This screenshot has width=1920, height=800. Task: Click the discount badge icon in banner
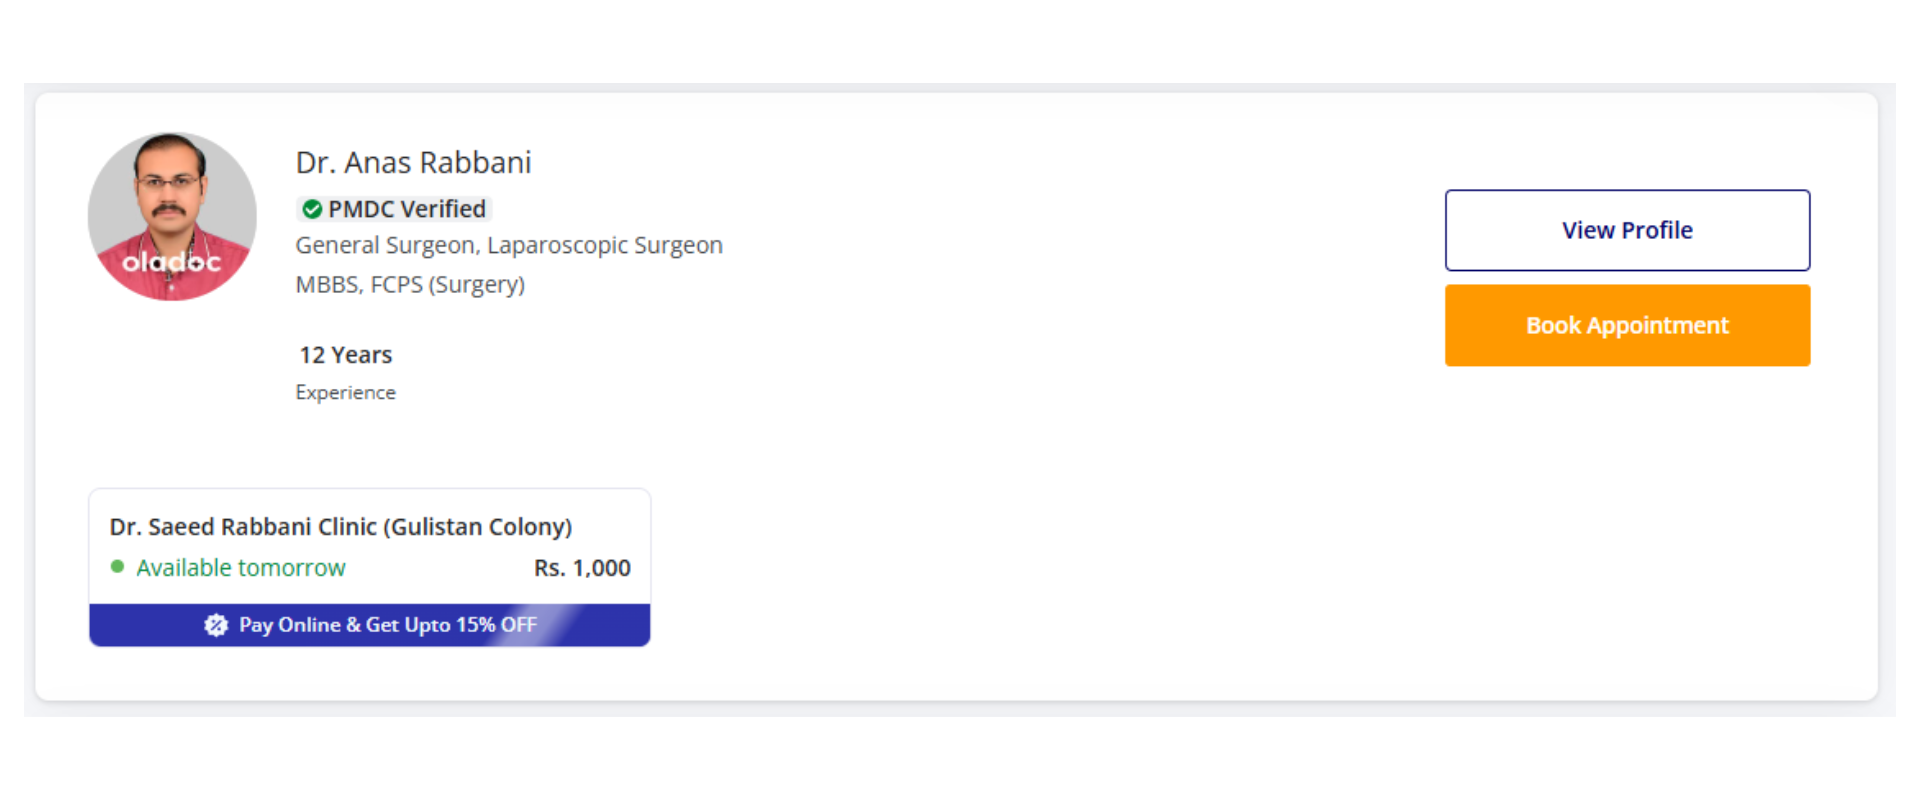point(216,625)
